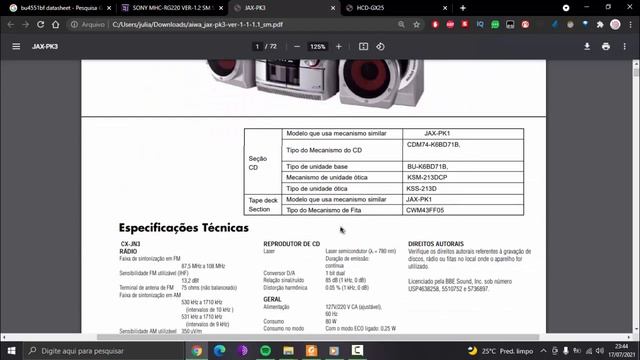Reload the current page
The height and width of the screenshot is (360, 640).
[x=40, y=24]
